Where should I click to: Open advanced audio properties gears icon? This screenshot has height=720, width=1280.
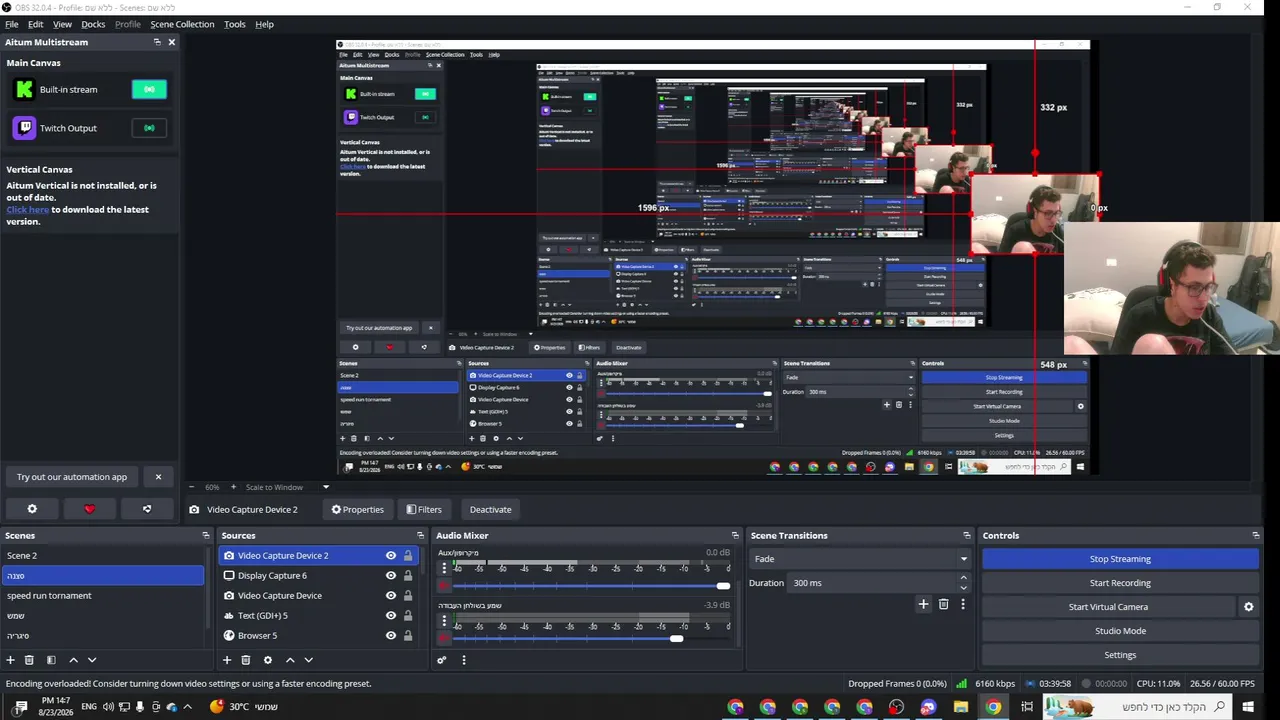click(442, 660)
